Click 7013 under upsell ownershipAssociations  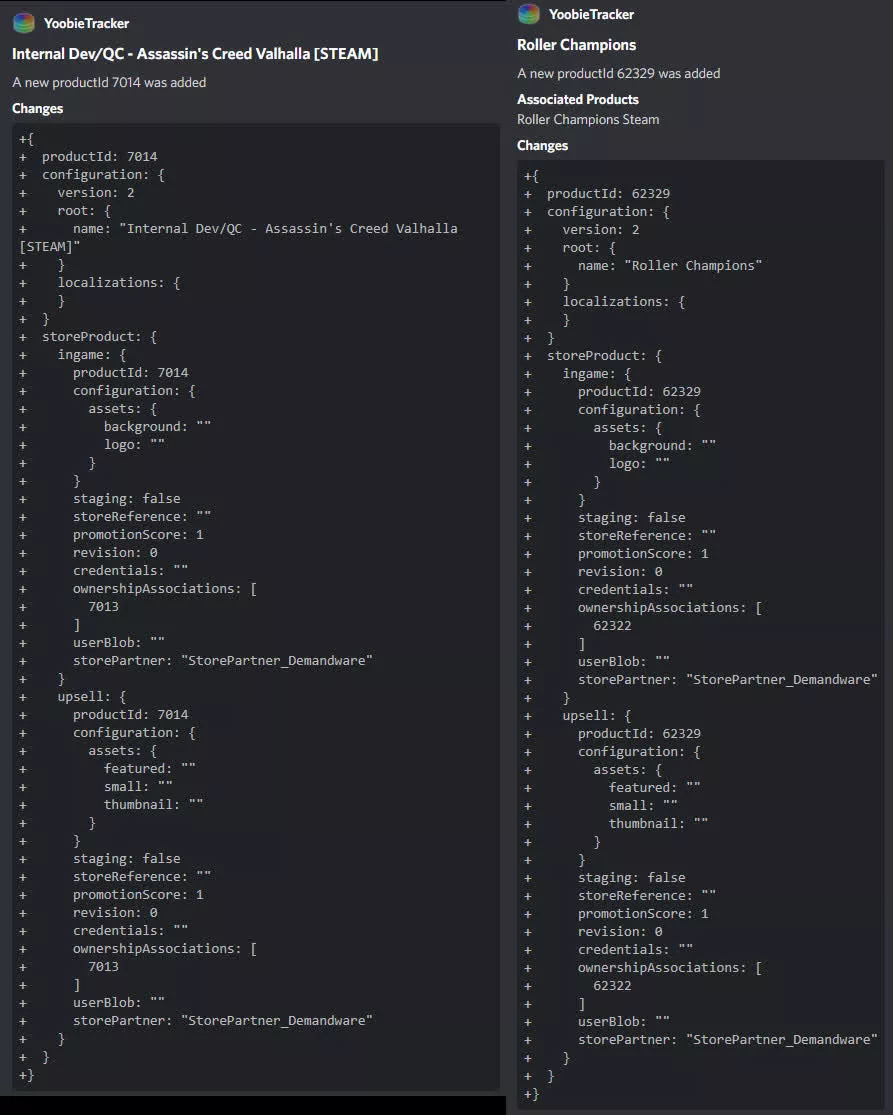coord(103,967)
